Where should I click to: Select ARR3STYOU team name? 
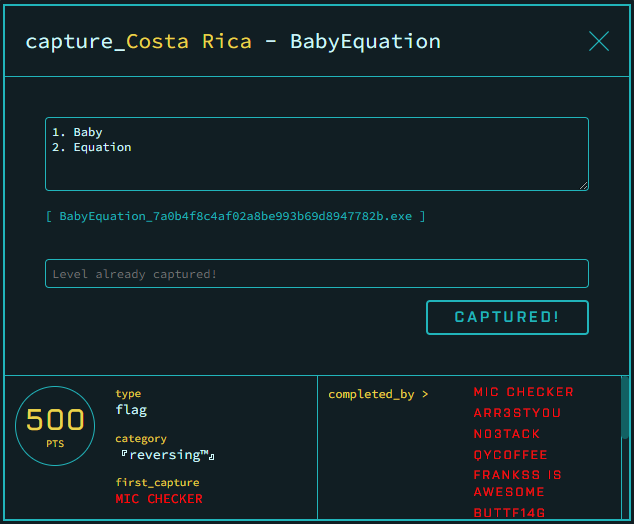(517, 413)
